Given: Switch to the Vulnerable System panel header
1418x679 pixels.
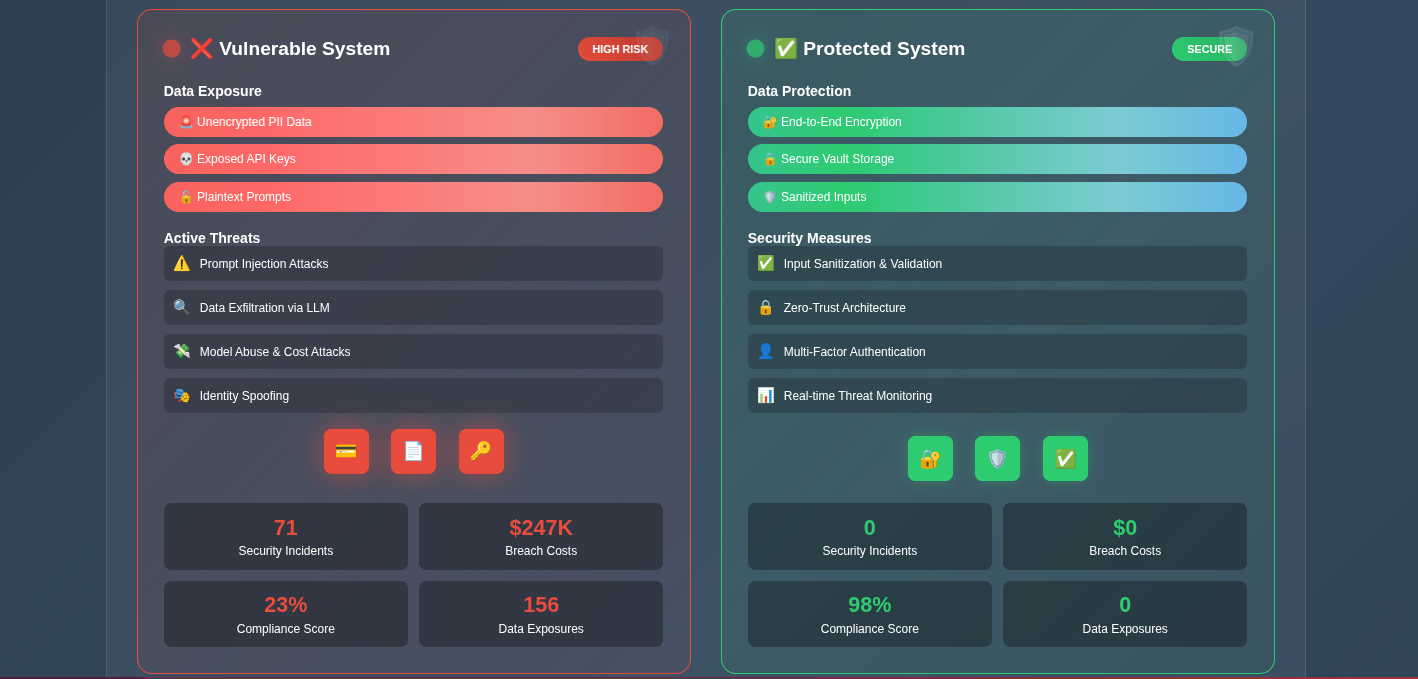Looking at the screenshot, I should pyautogui.click(x=304, y=48).
